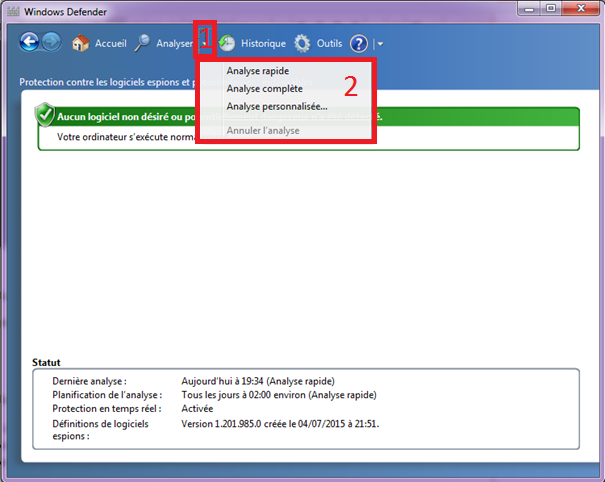Click the Analyser toolbar label
605x482 pixels.
coord(174,44)
